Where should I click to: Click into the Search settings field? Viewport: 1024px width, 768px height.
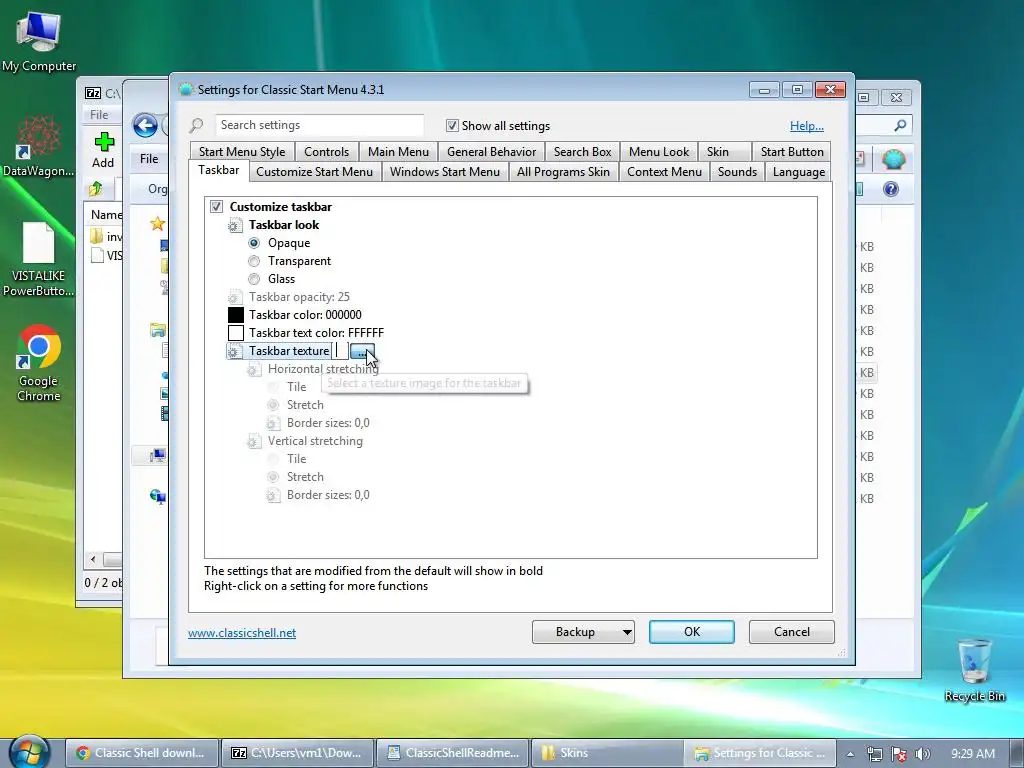click(x=319, y=125)
